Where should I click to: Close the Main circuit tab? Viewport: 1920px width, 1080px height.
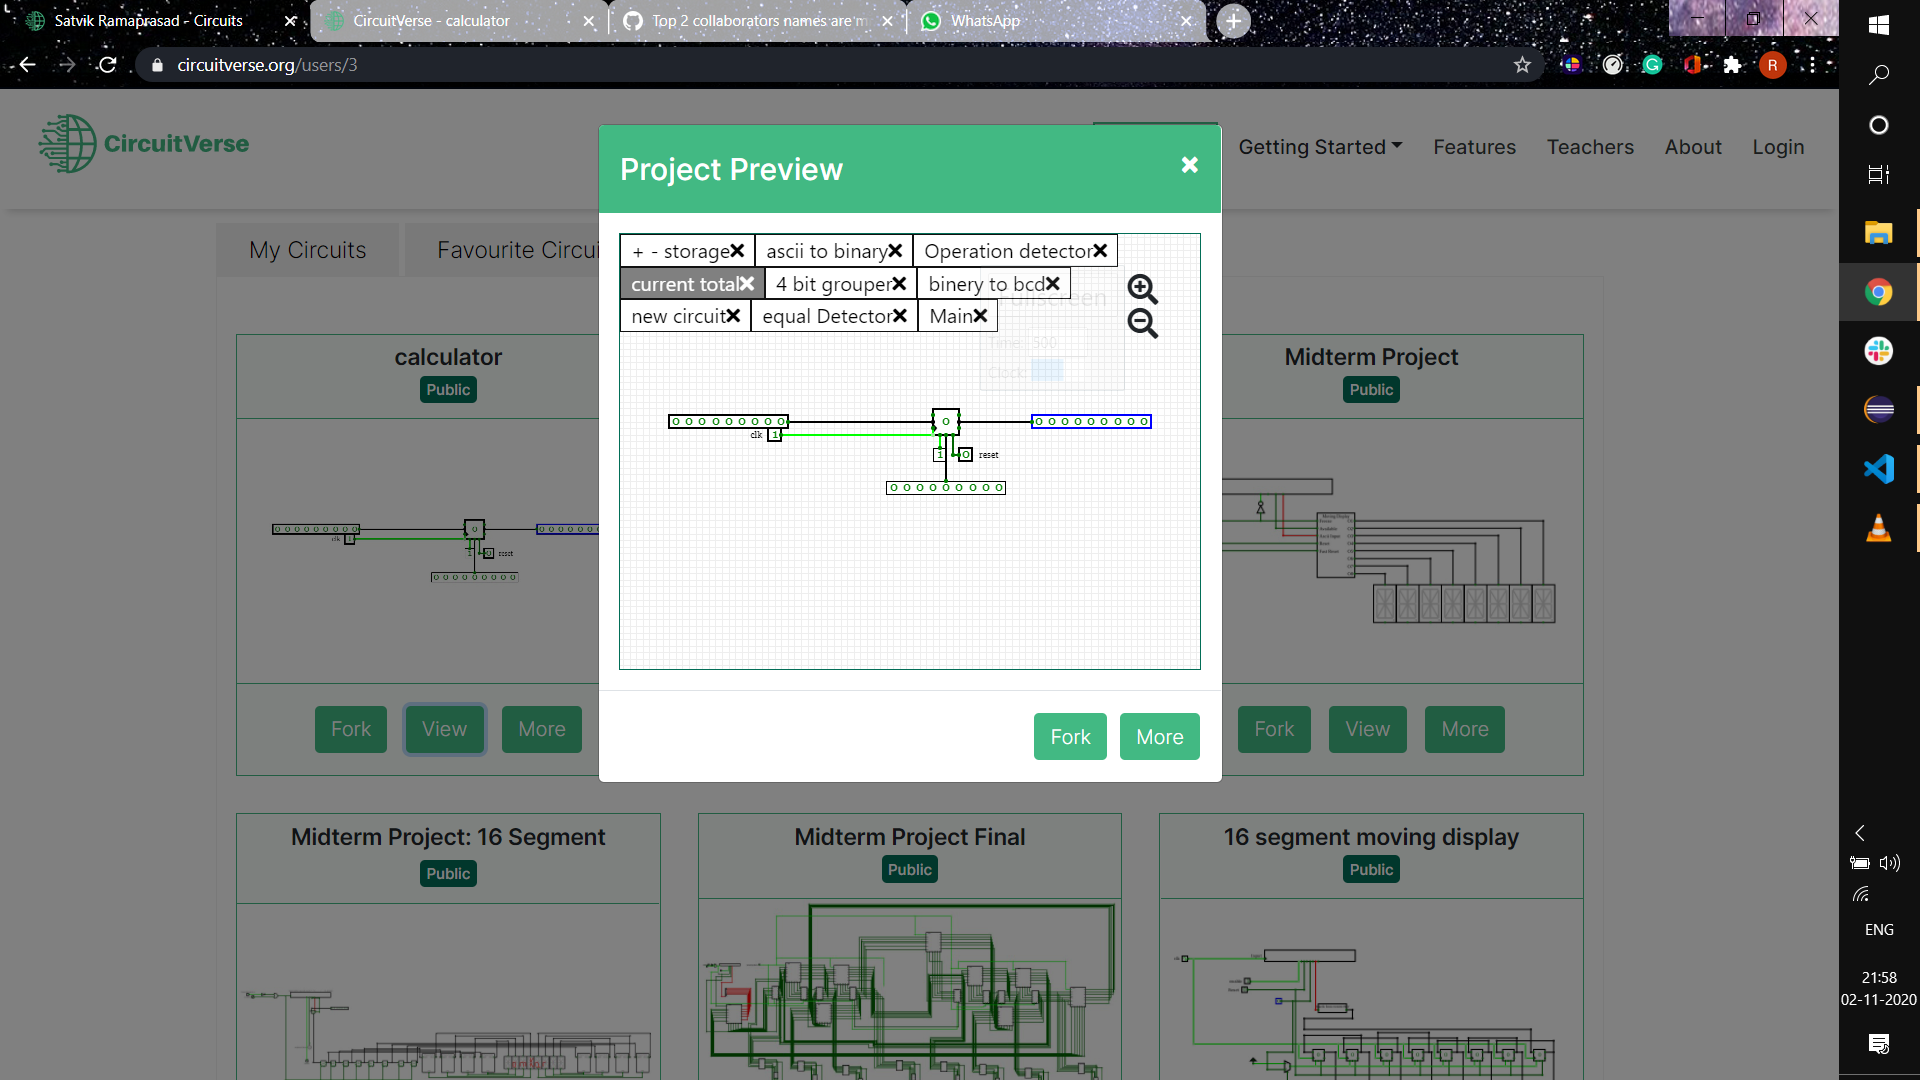point(979,315)
